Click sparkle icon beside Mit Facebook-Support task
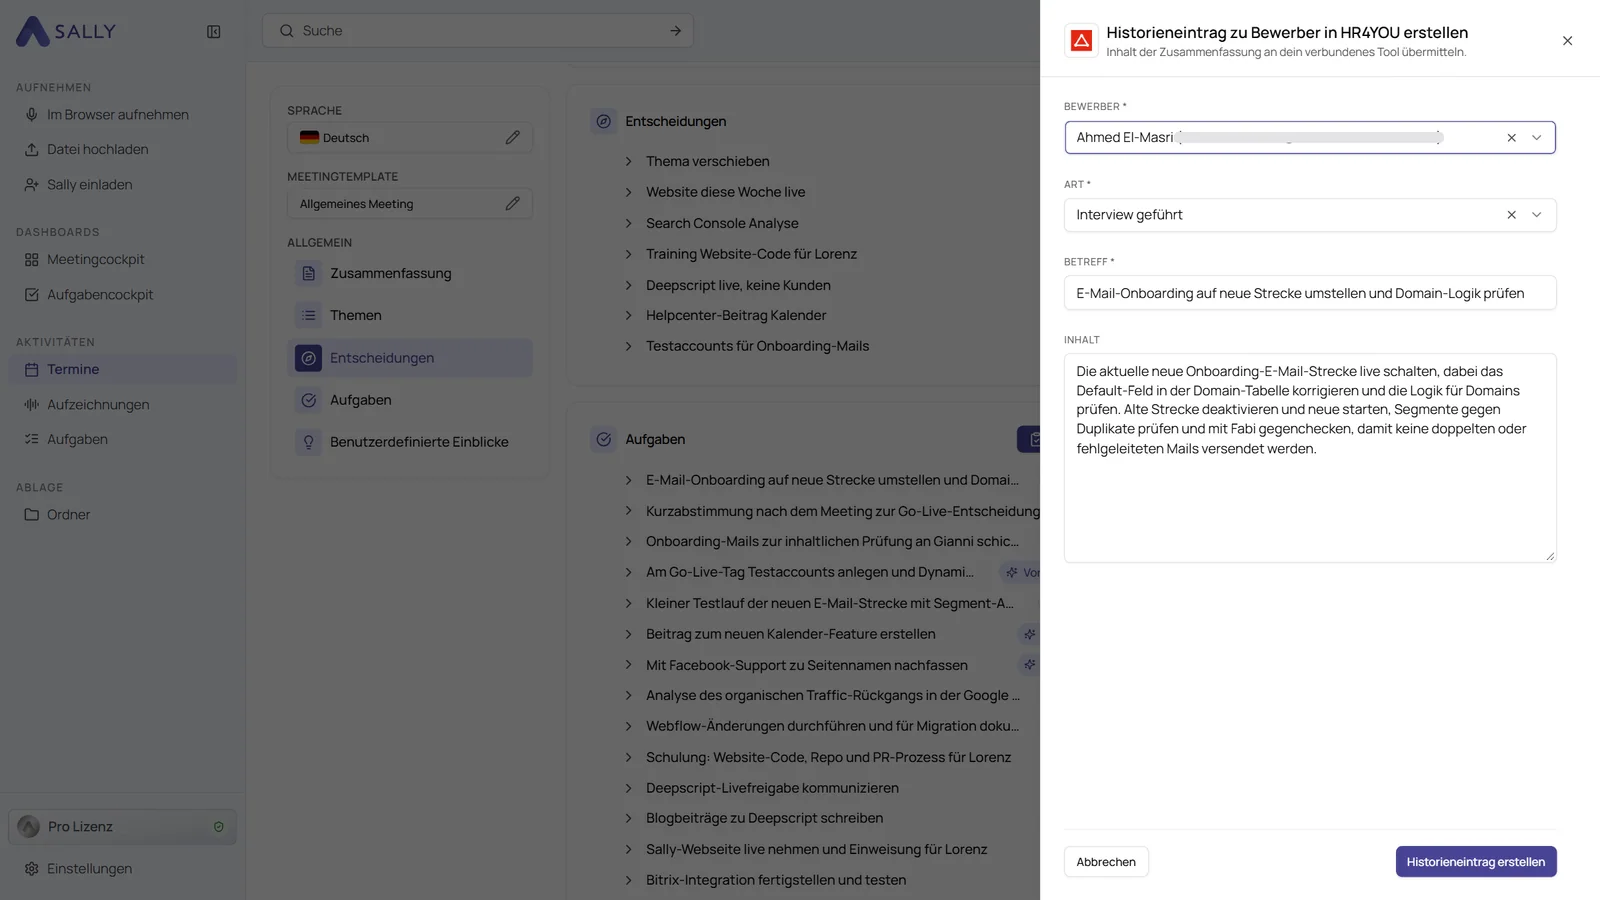This screenshot has height=900, width=1600. point(1029,664)
